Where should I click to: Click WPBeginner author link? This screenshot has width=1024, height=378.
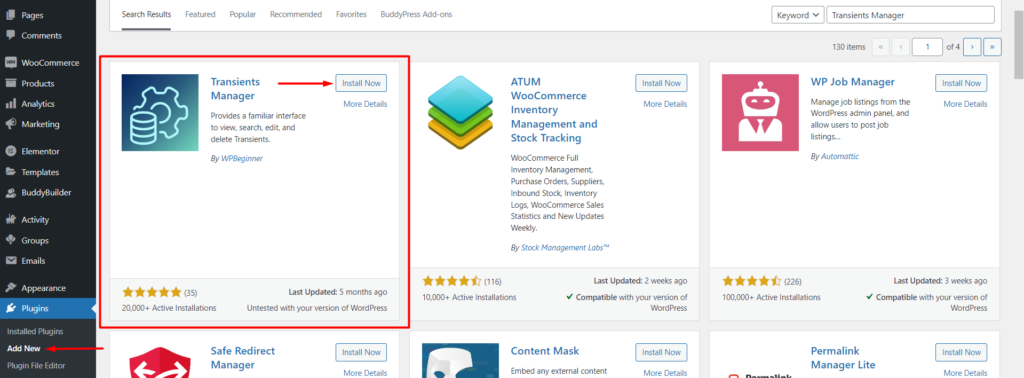click(x=242, y=158)
